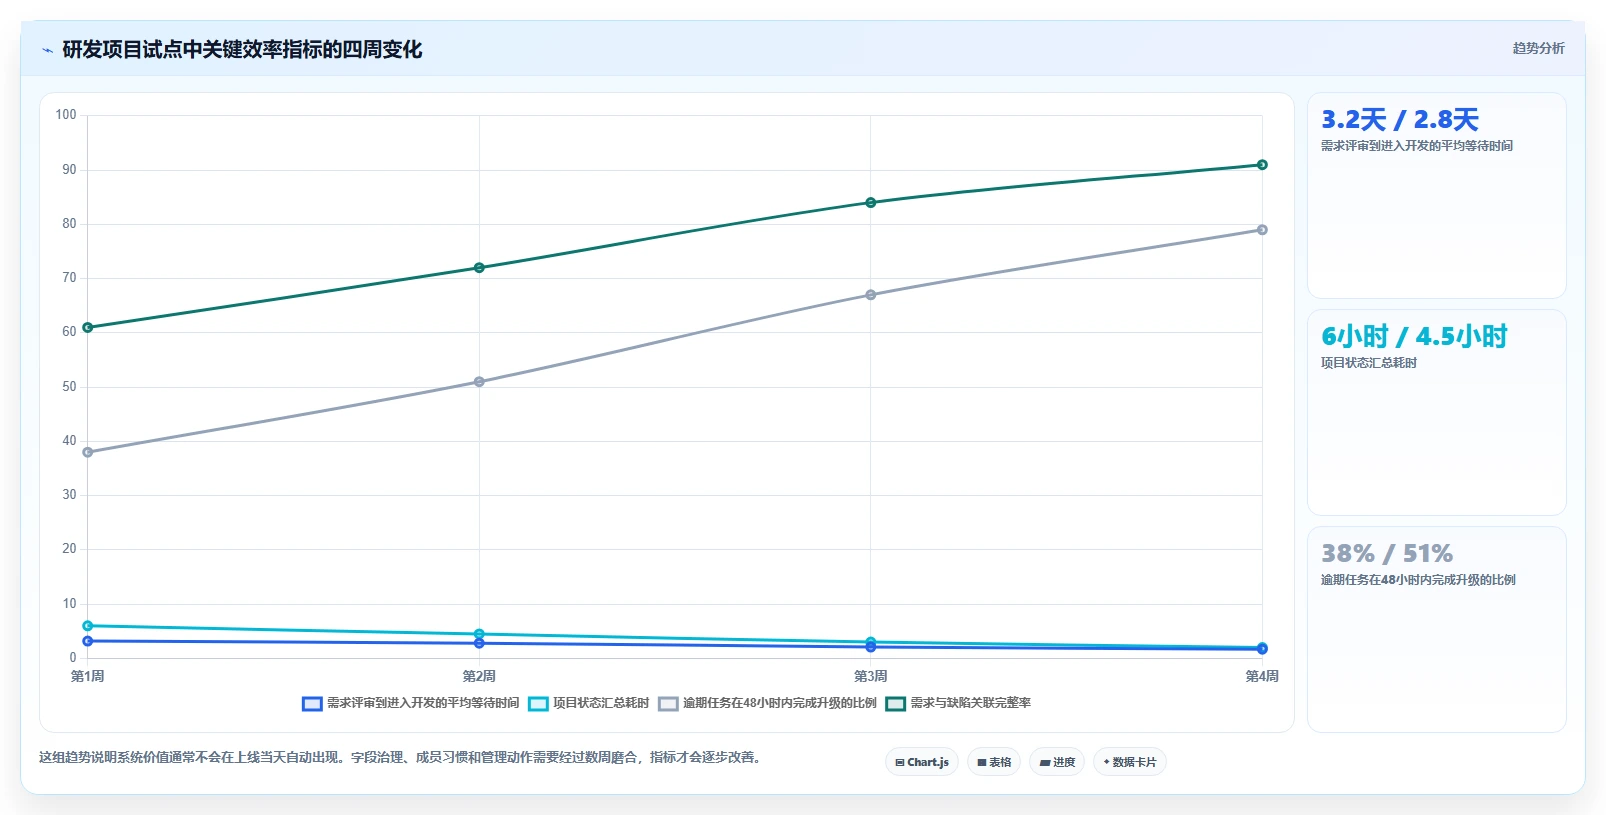Click x-axis label 第2周
The height and width of the screenshot is (815, 1606).
(x=479, y=677)
